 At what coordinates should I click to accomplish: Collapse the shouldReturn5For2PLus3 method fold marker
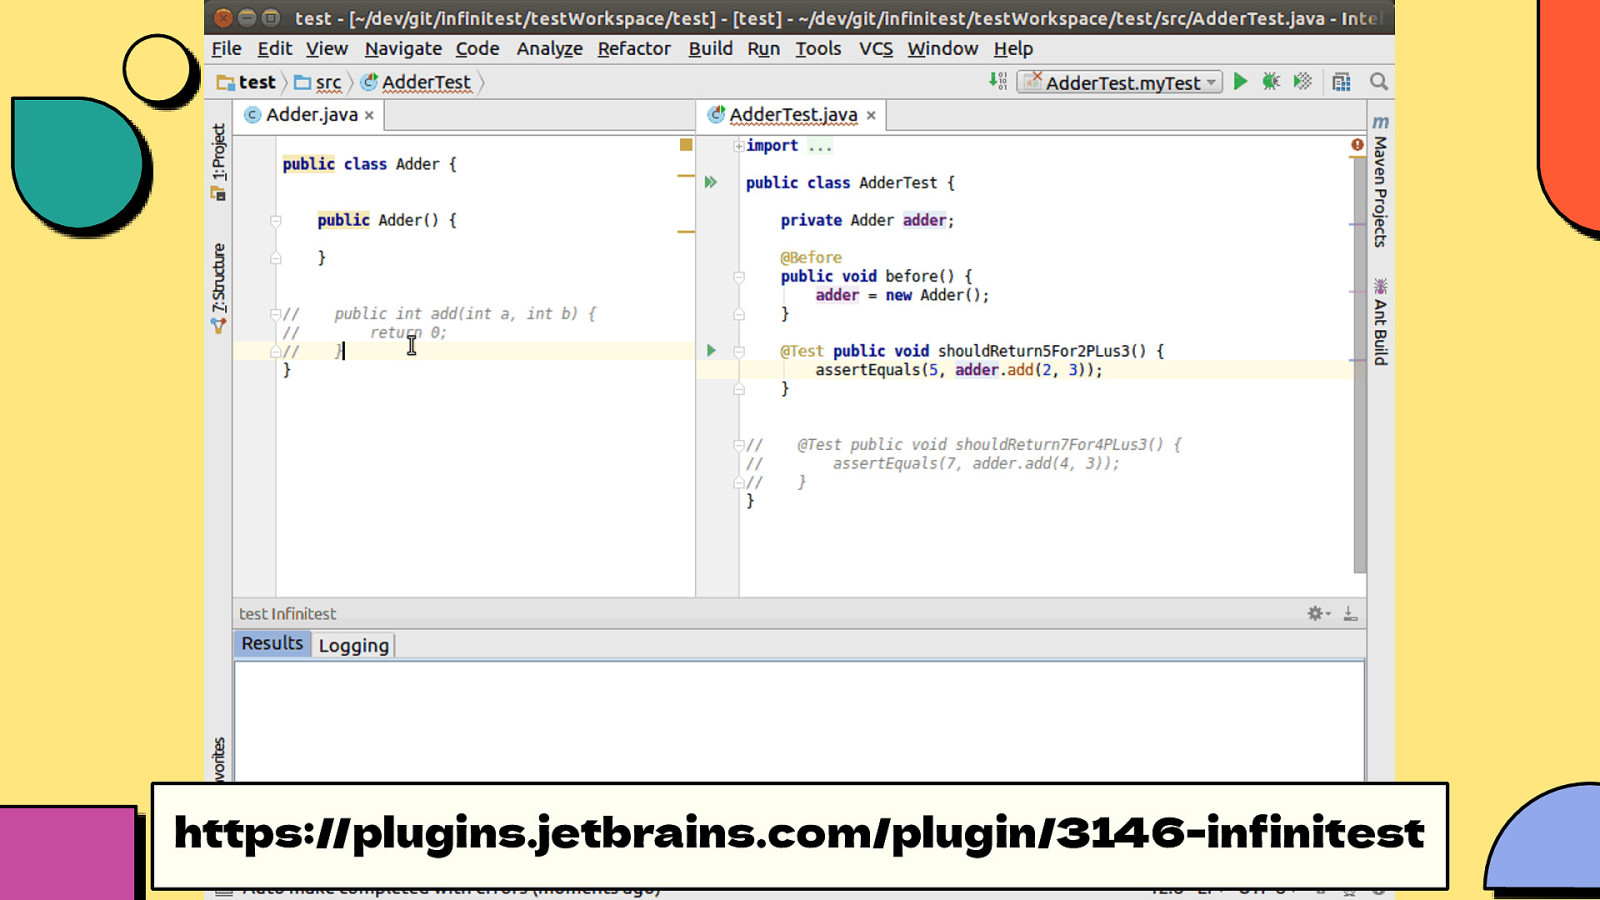click(739, 352)
